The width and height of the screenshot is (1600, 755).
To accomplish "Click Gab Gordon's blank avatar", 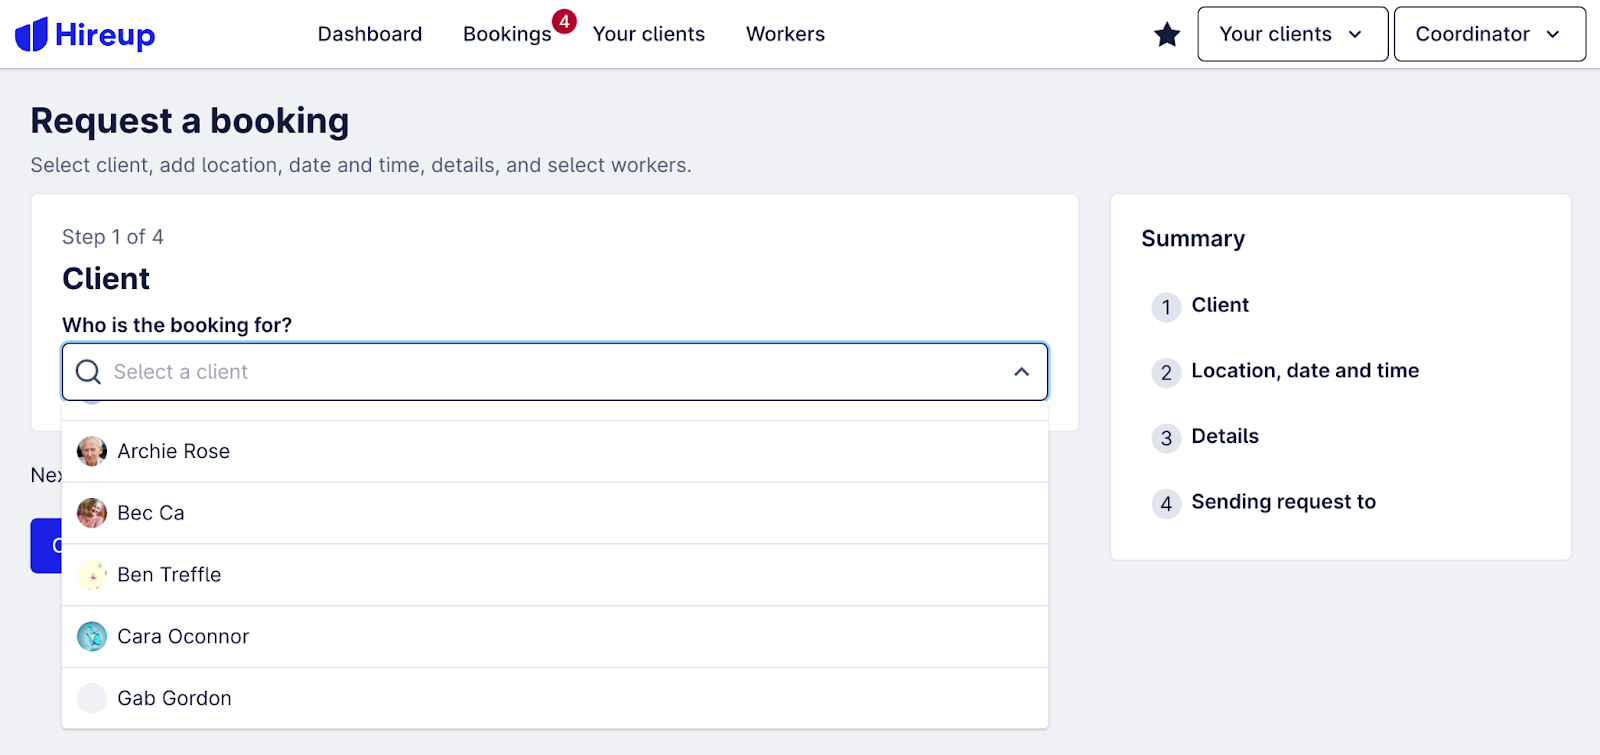I will coord(92,698).
